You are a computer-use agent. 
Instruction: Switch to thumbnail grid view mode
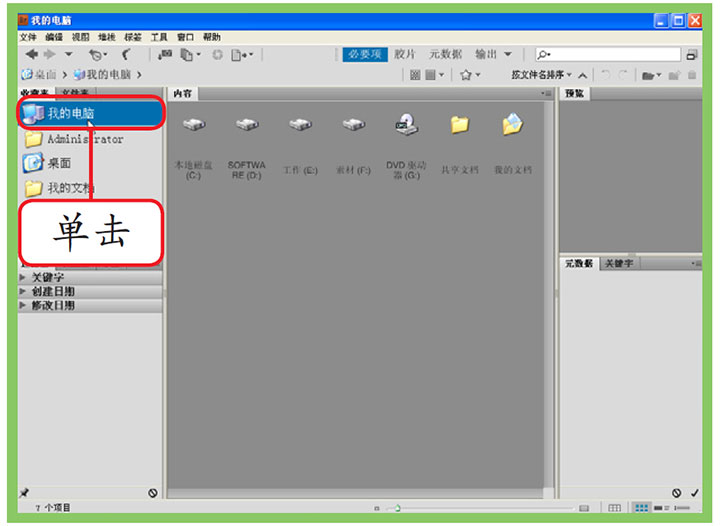click(642, 508)
